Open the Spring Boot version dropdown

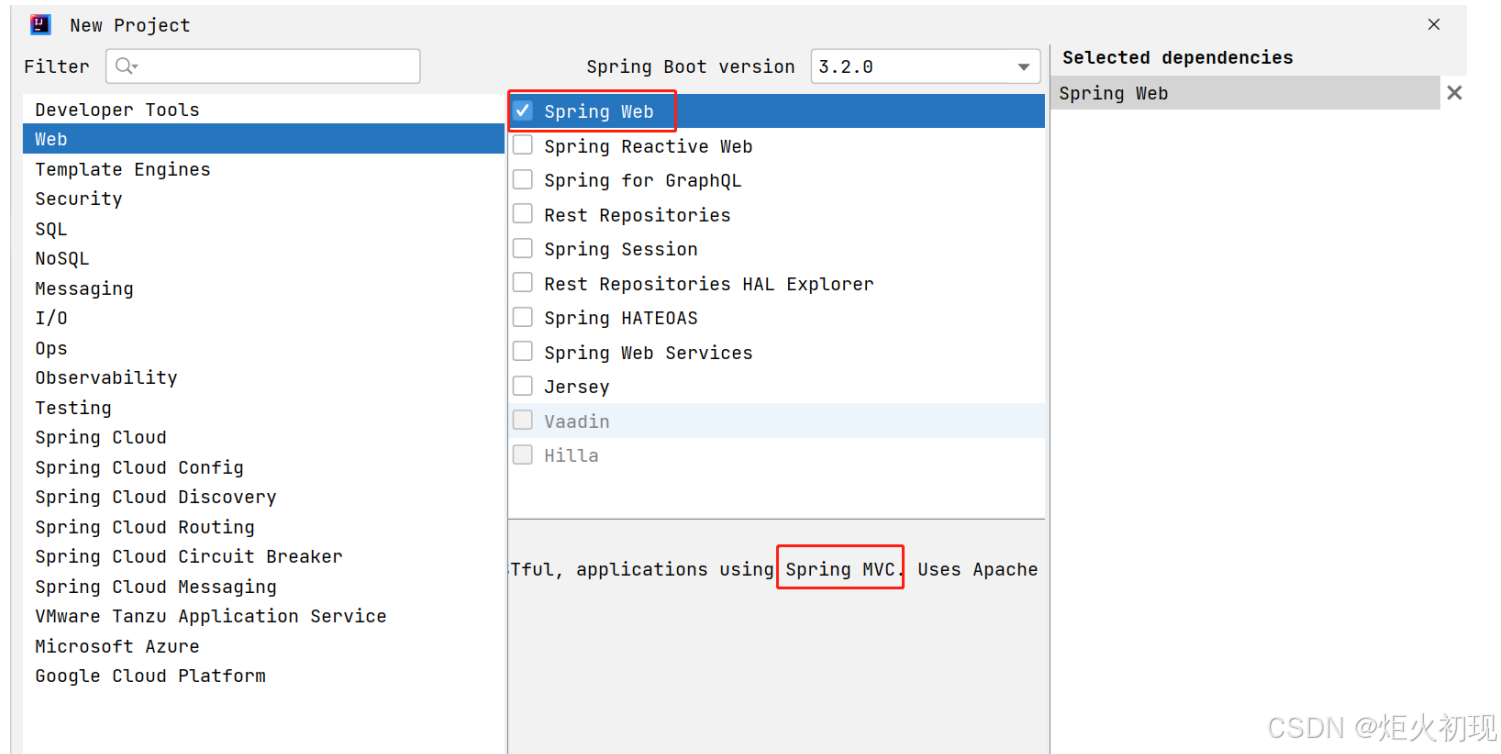pos(1023,67)
